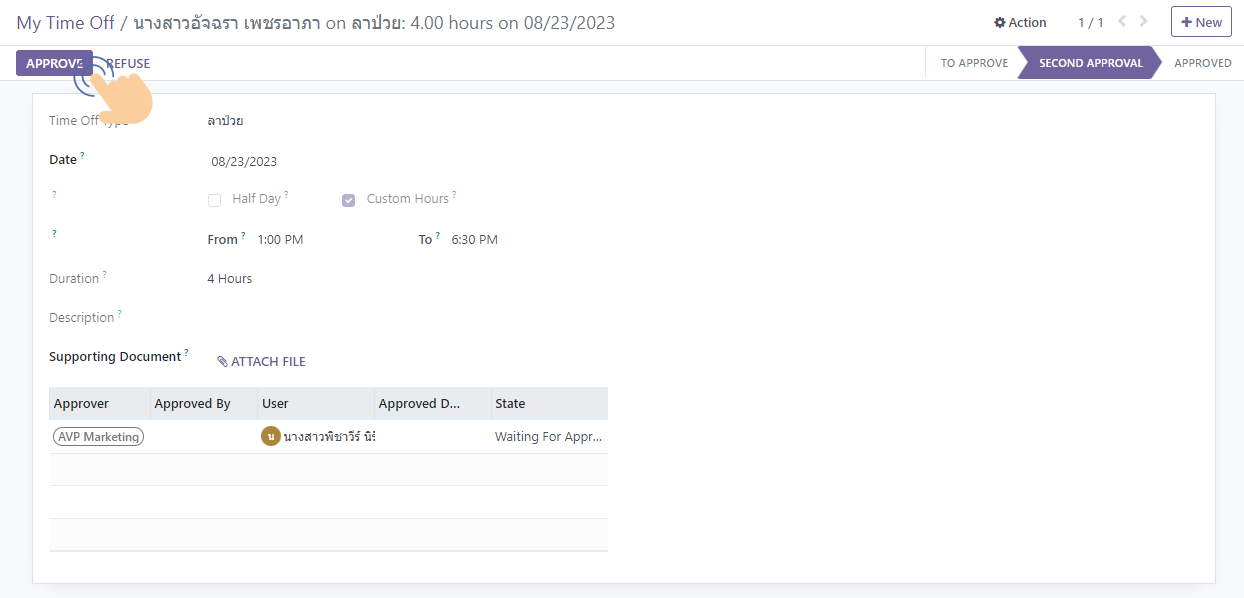Click user avatar in approver row
This screenshot has height=598, width=1244.
[270, 436]
